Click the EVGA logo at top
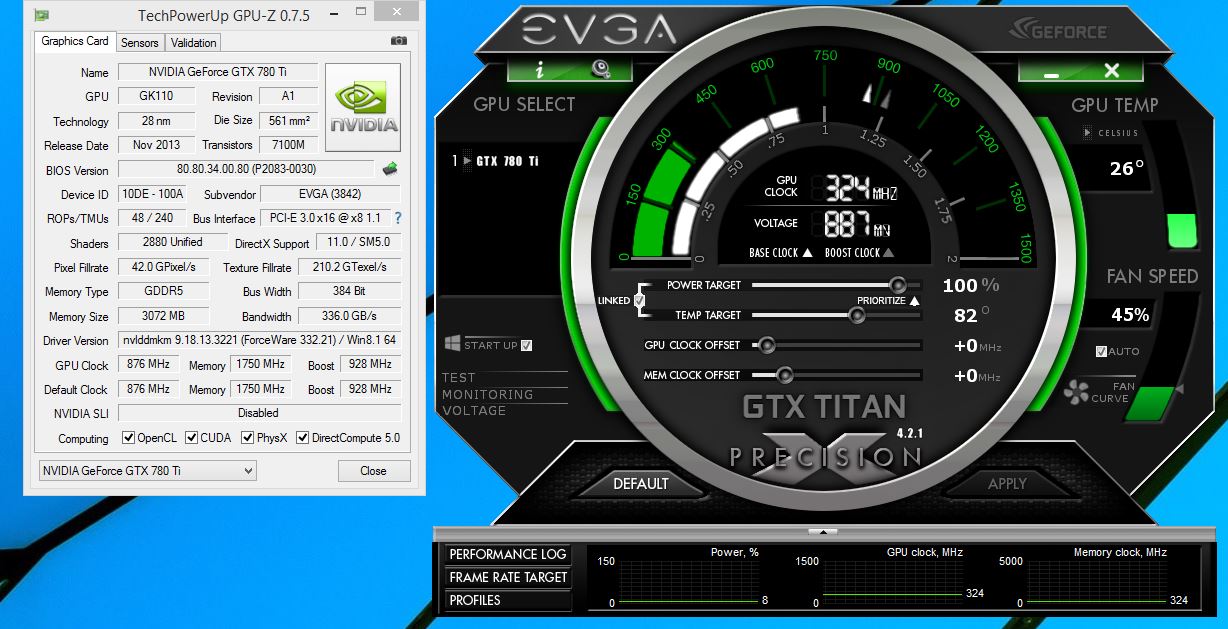 click(598, 30)
